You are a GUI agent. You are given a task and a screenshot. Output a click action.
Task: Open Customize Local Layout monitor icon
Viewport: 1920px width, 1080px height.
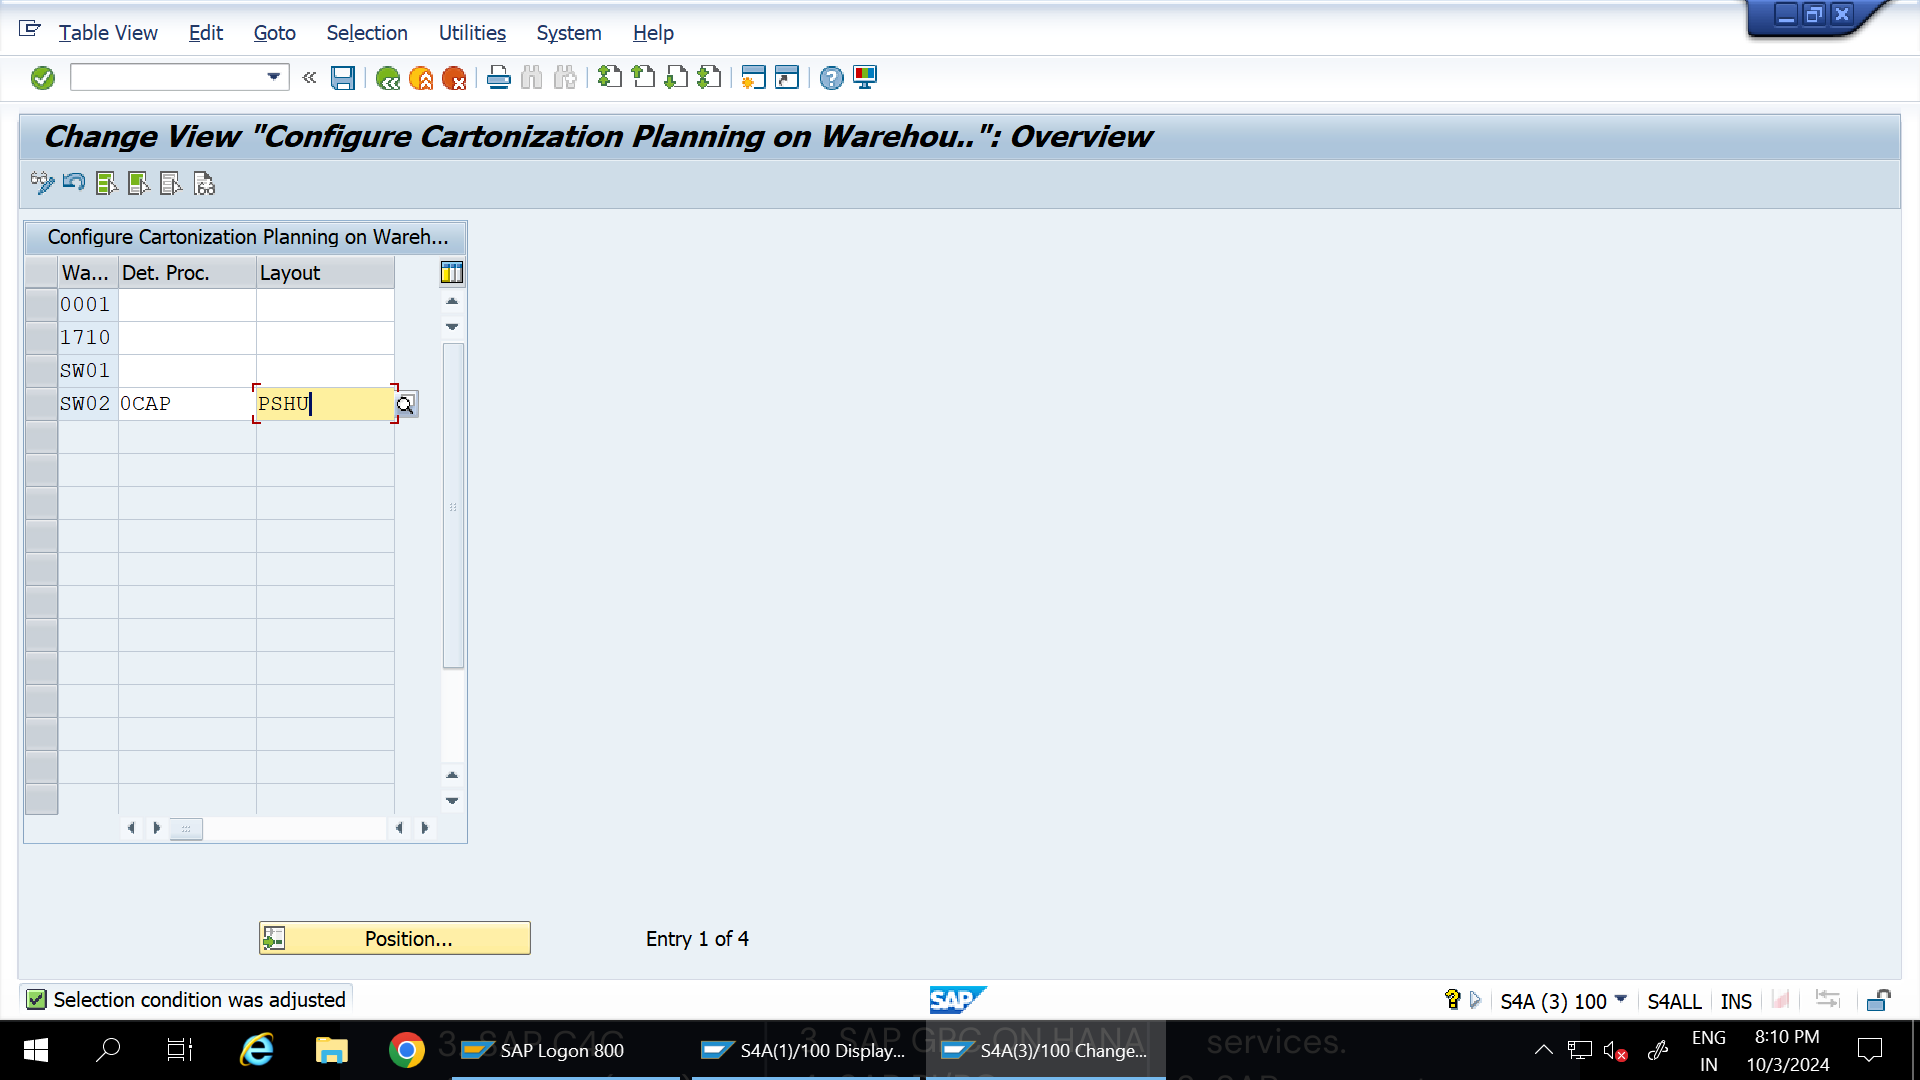pyautogui.click(x=864, y=78)
